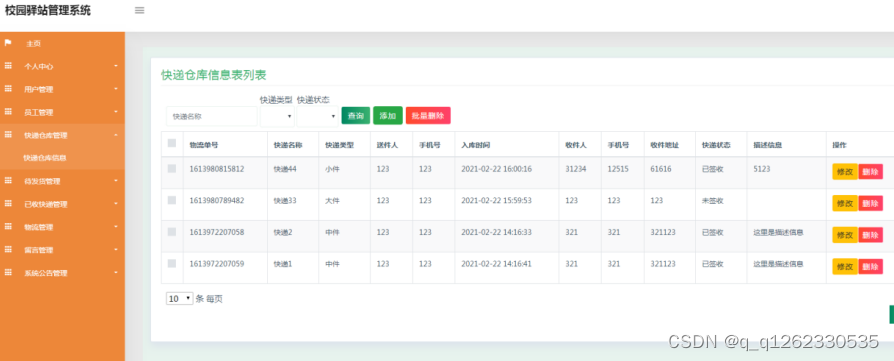Click the green 查询 search button
894x361 pixels.
pyautogui.click(x=356, y=116)
